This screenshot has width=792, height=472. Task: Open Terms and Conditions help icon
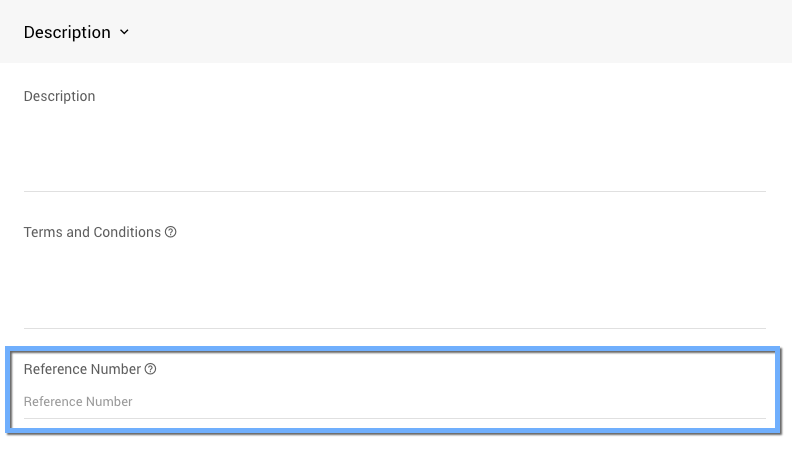tap(171, 232)
